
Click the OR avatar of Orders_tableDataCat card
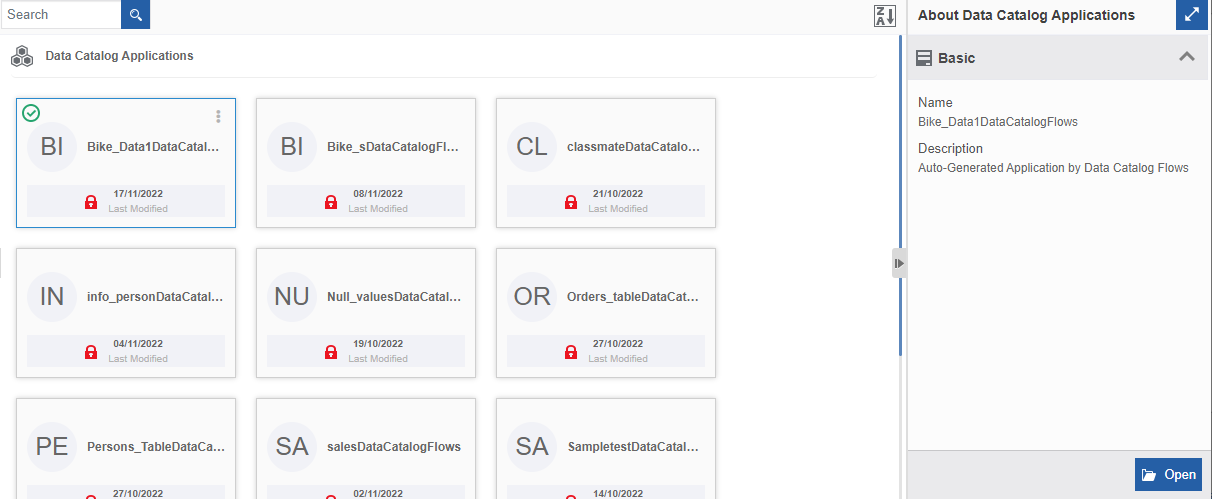[x=532, y=297]
